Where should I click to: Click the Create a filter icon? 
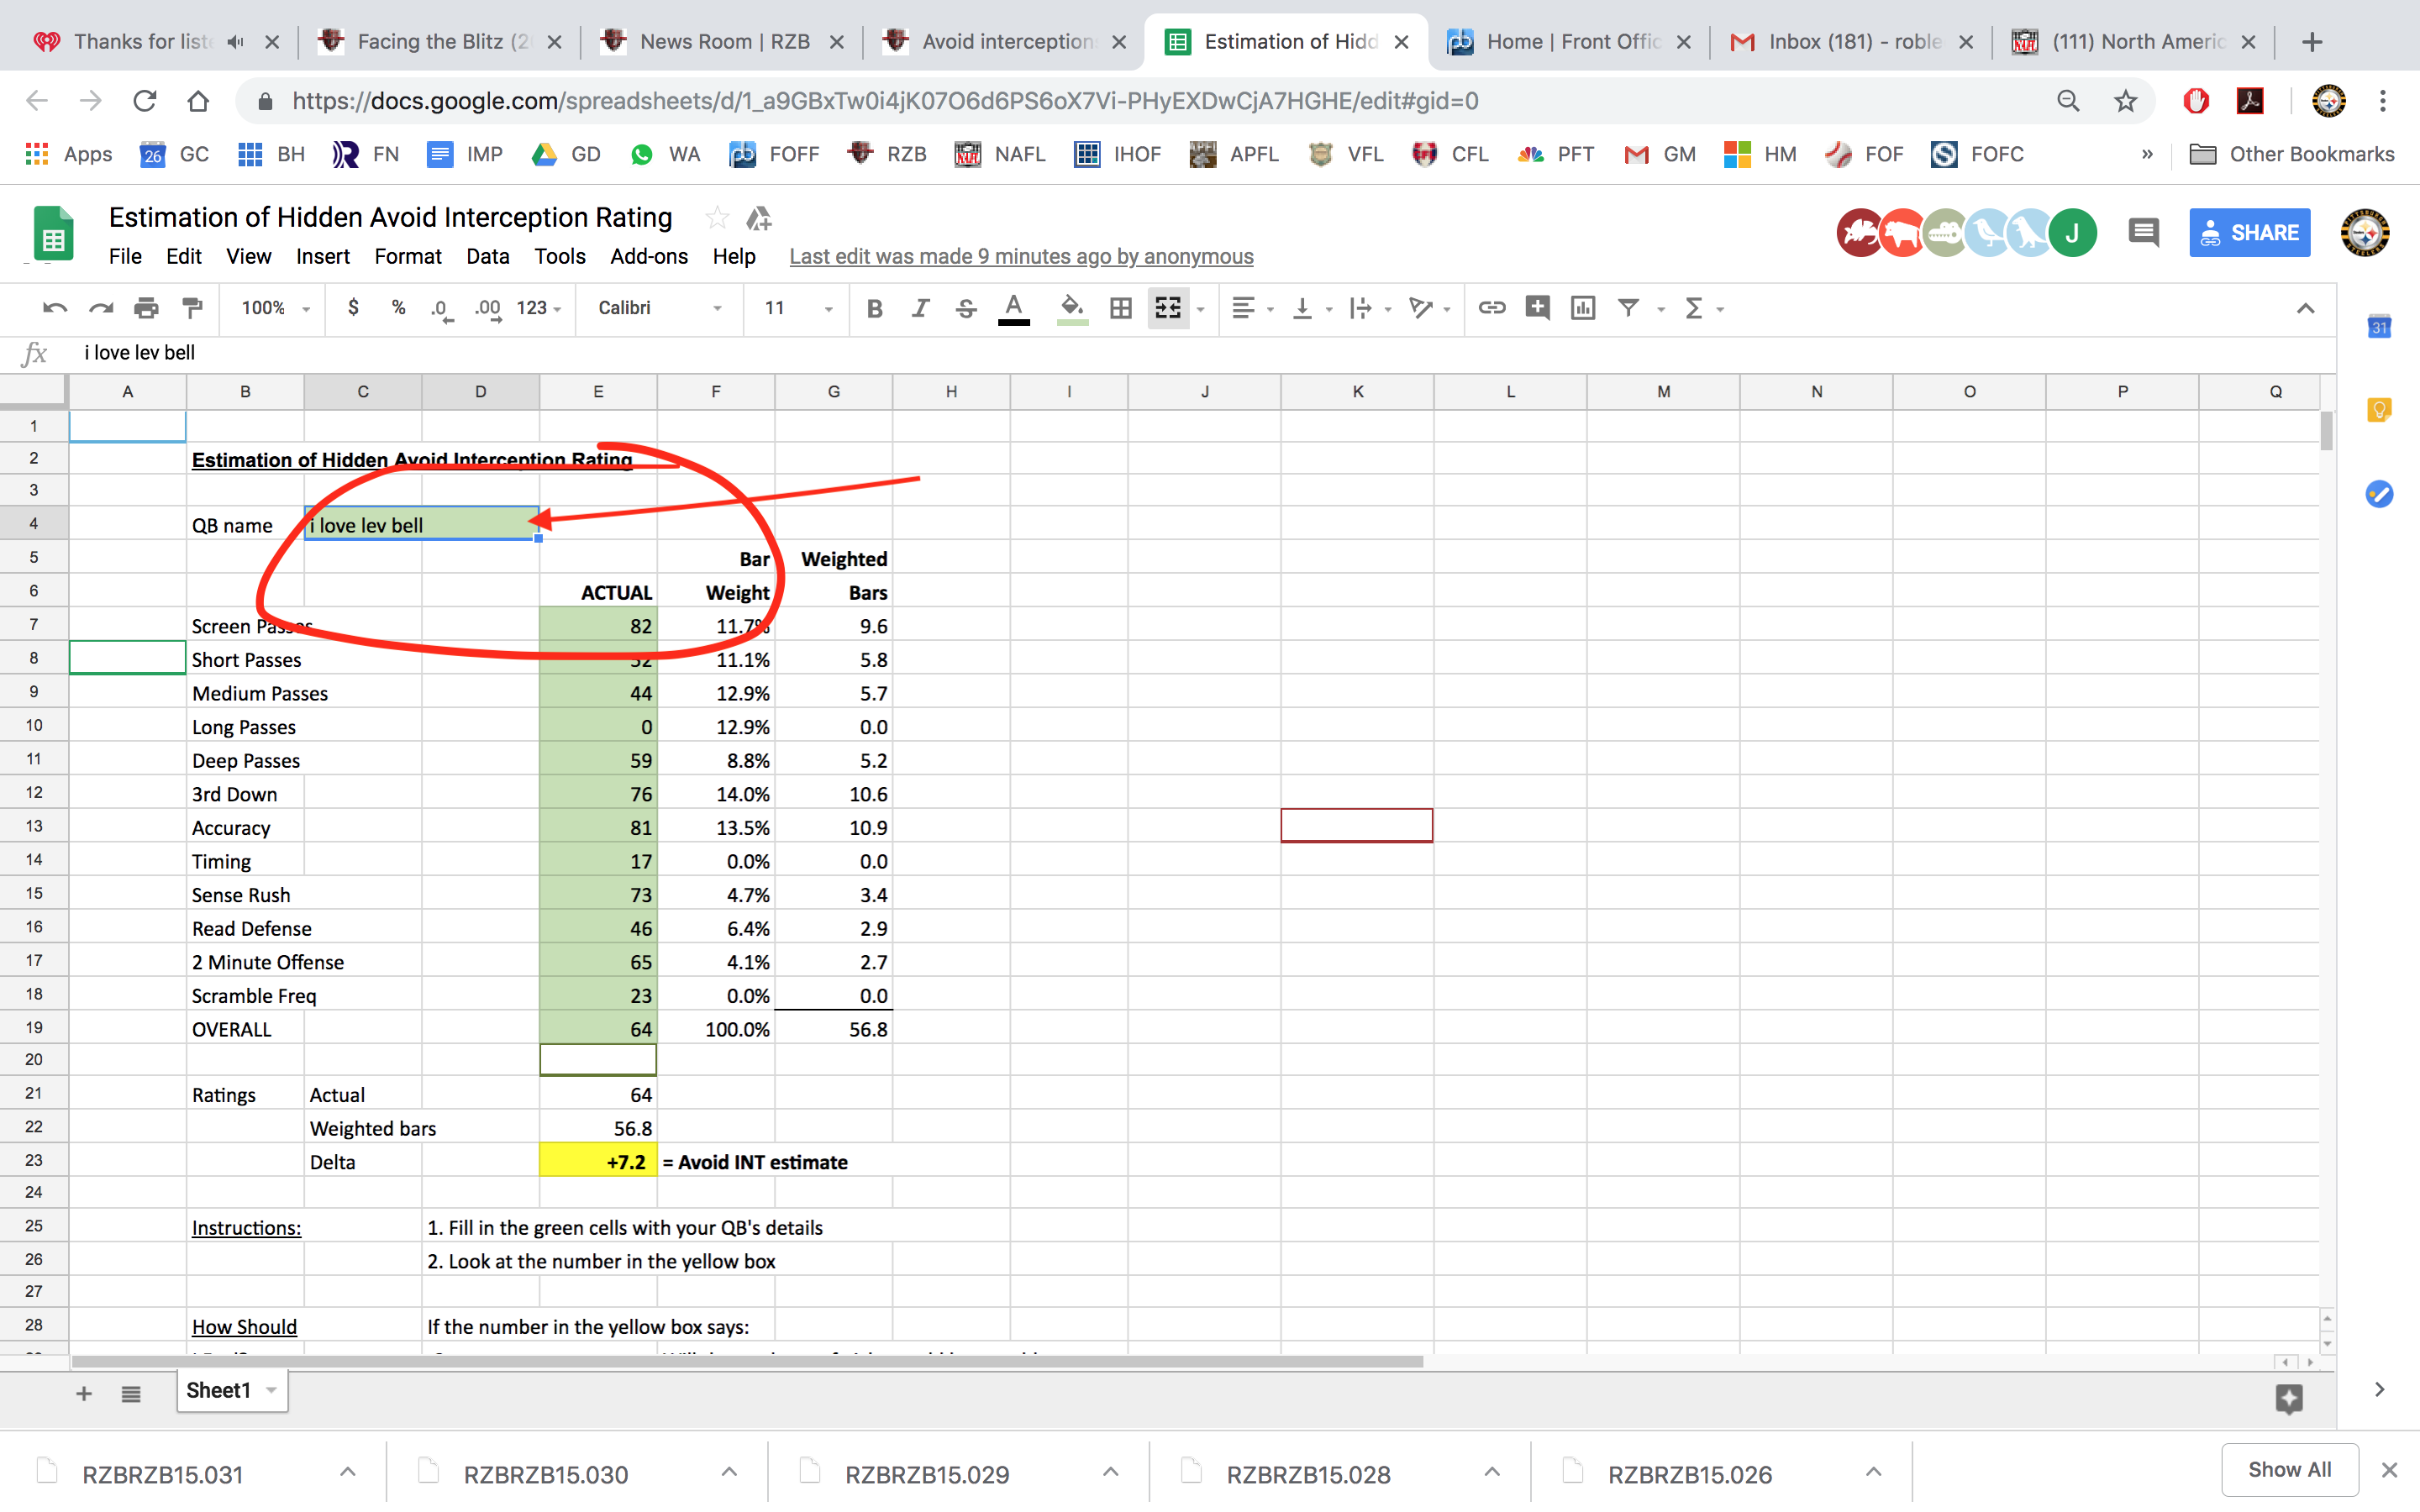point(1628,308)
